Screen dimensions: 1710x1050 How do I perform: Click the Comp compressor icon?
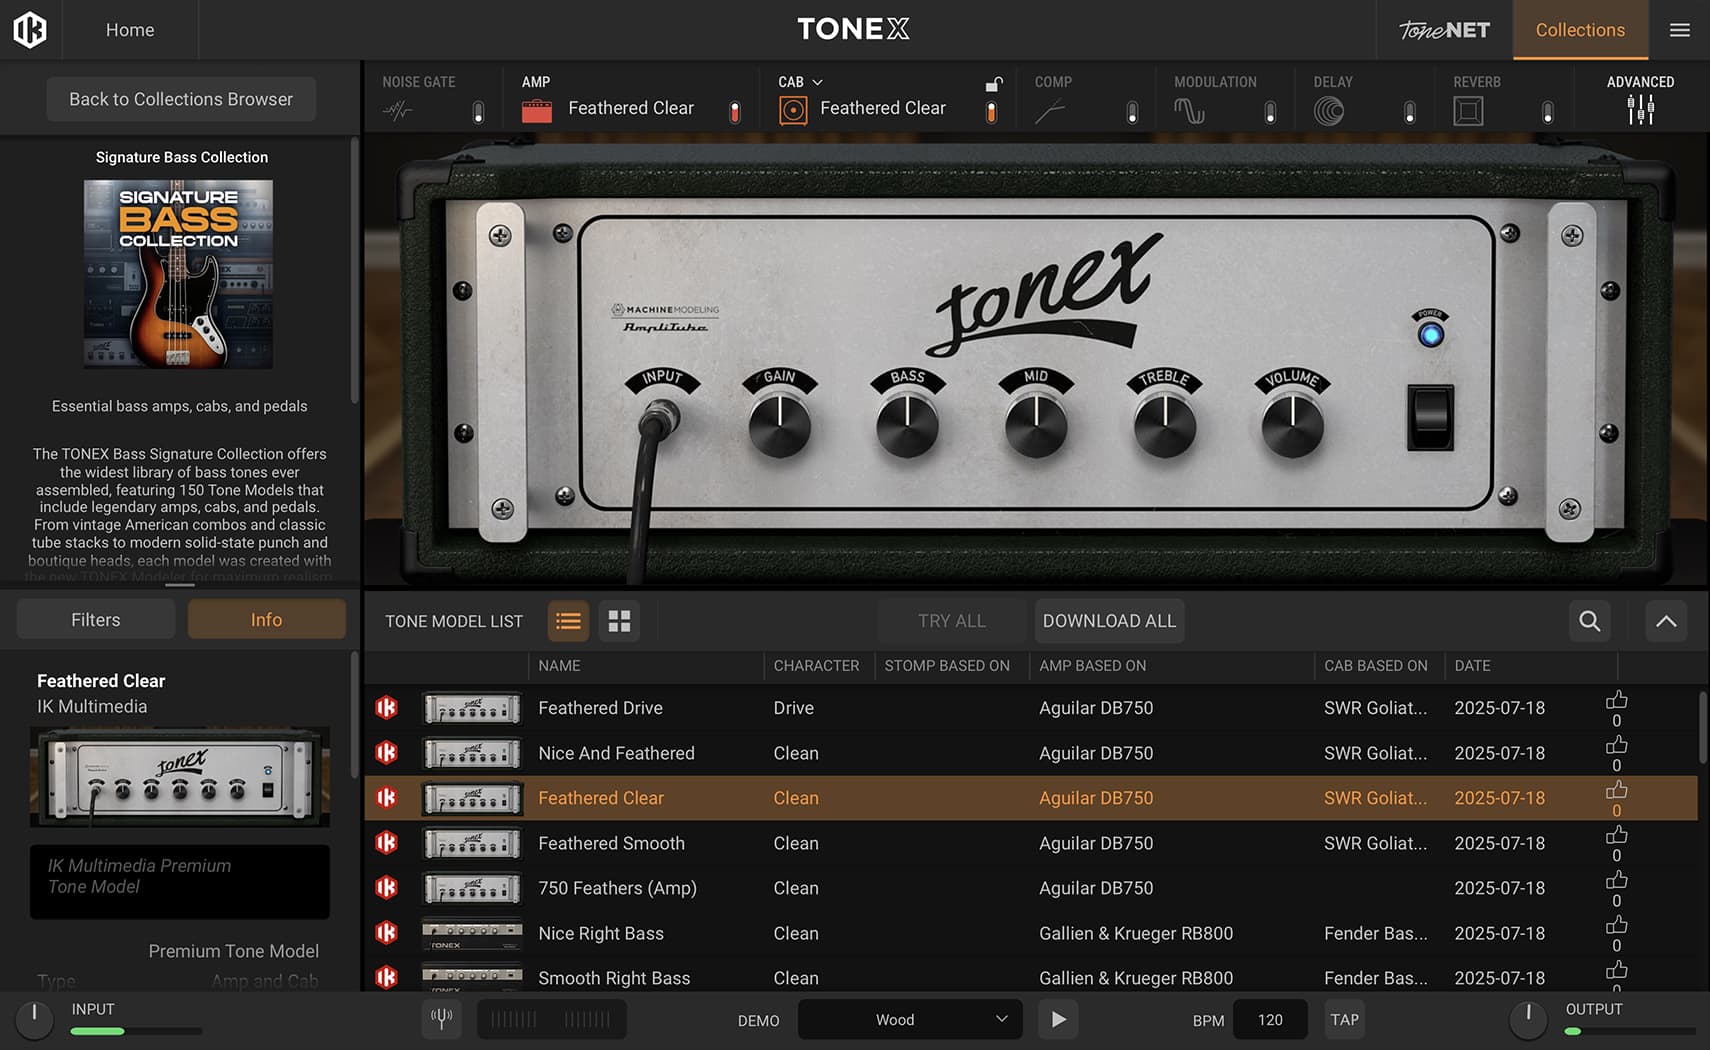tap(1052, 108)
